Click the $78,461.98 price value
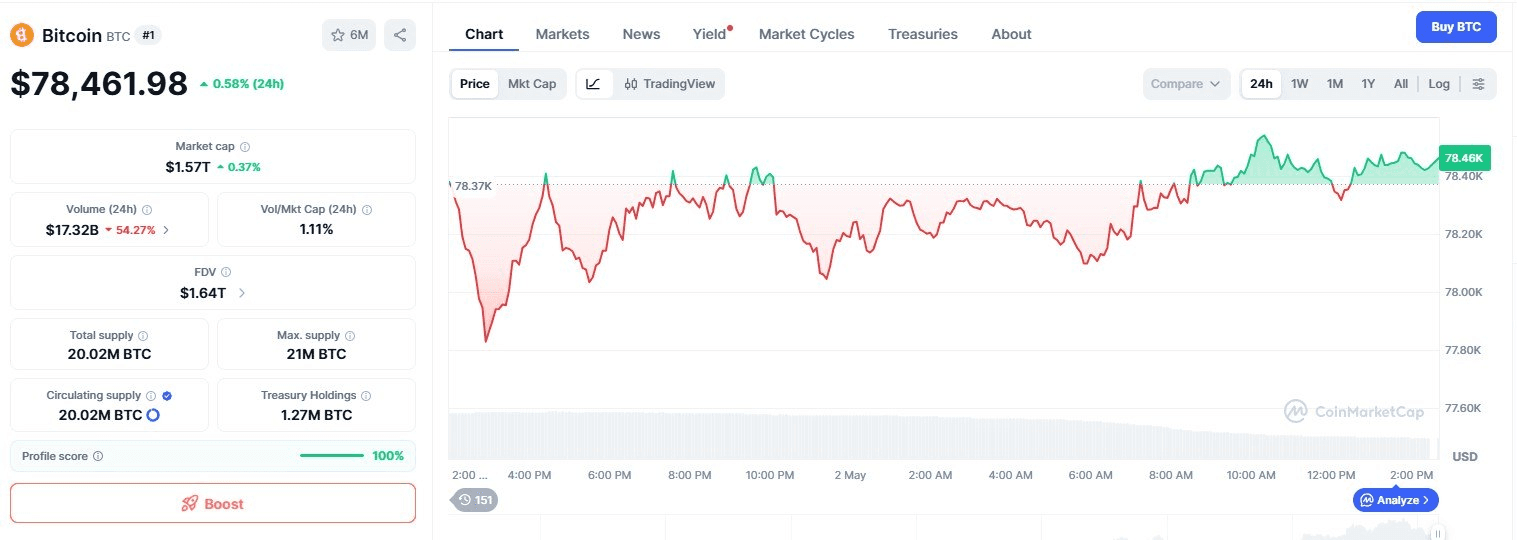 (99, 84)
